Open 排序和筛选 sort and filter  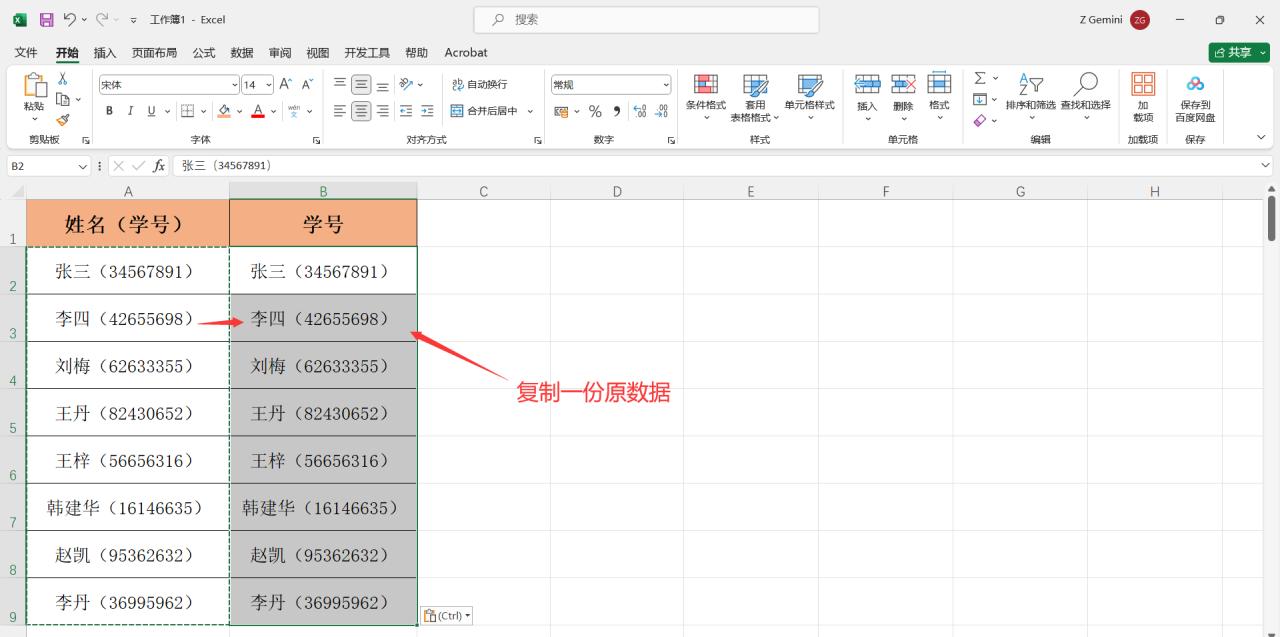click(1031, 96)
